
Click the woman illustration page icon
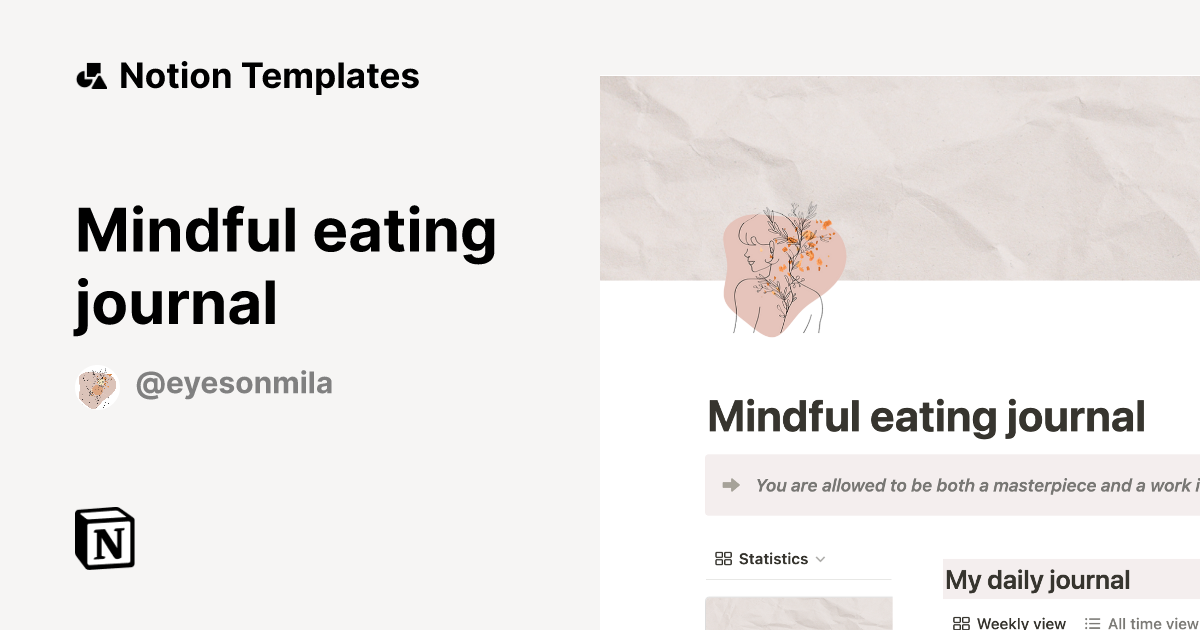(783, 271)
